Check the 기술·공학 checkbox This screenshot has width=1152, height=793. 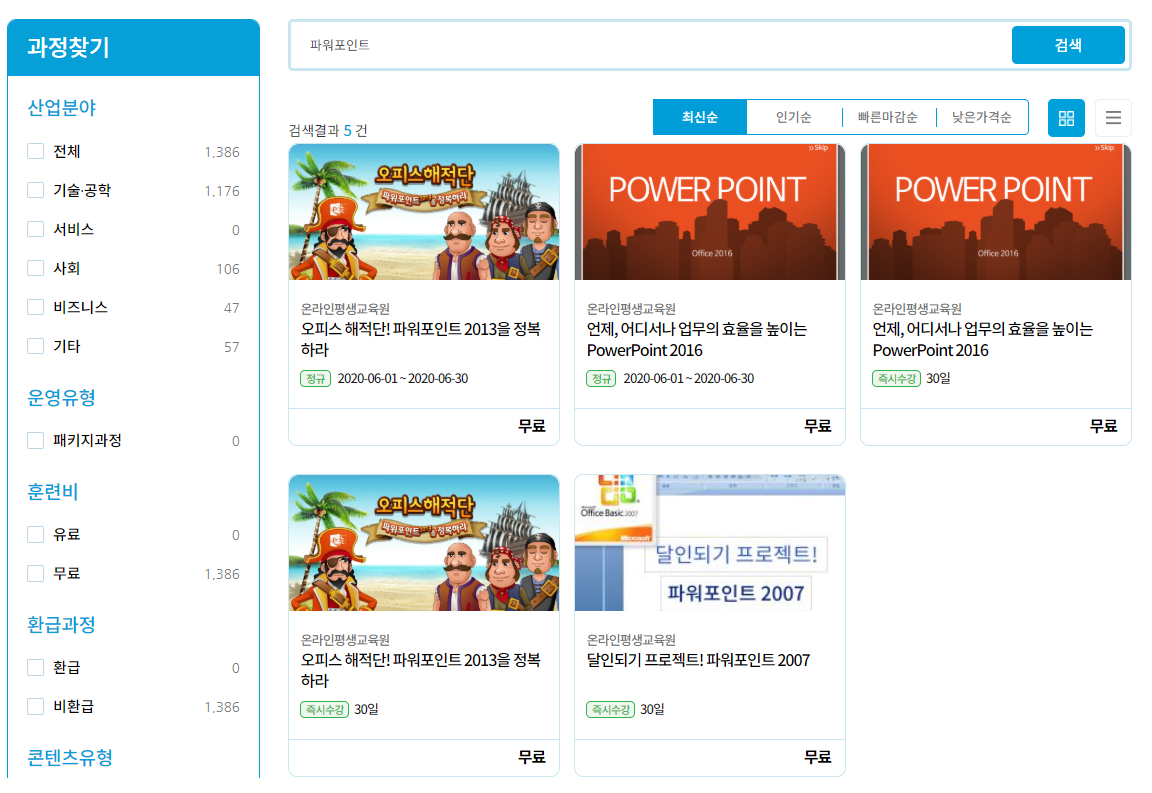pos(35,190)
